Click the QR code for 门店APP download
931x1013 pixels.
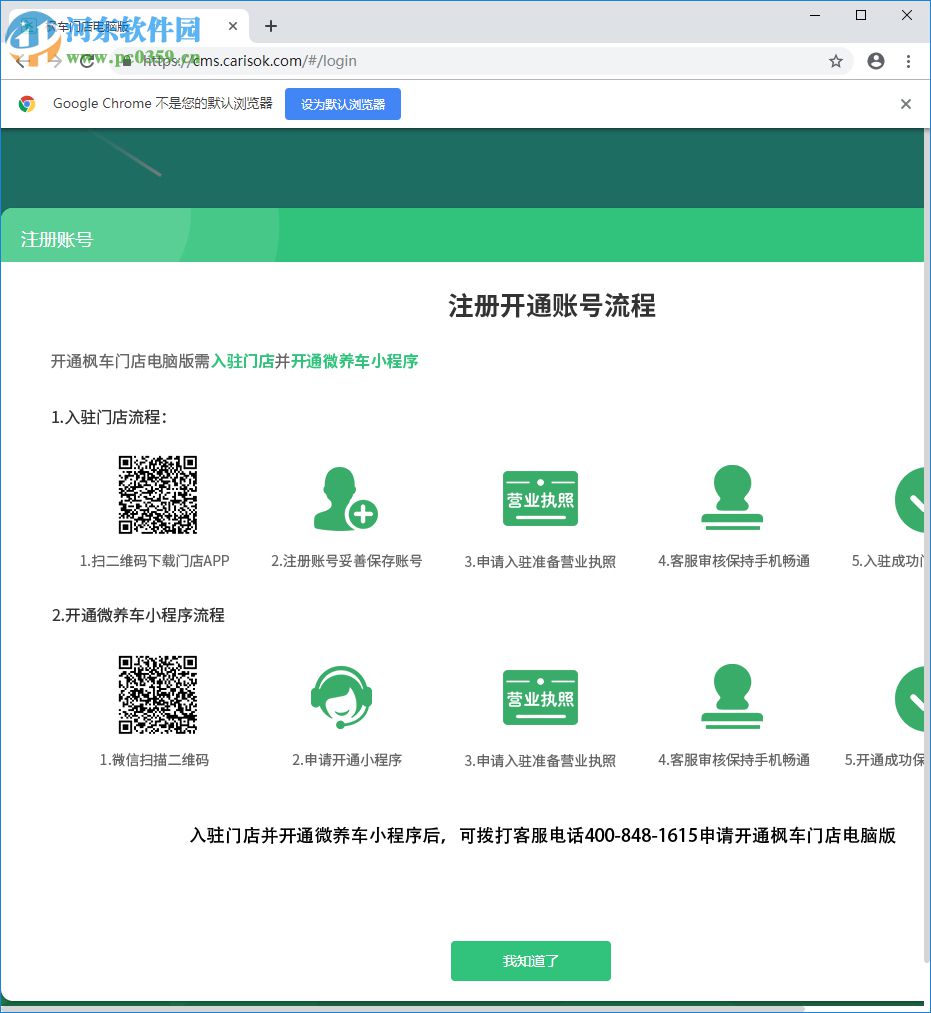[x=156, y=494]
